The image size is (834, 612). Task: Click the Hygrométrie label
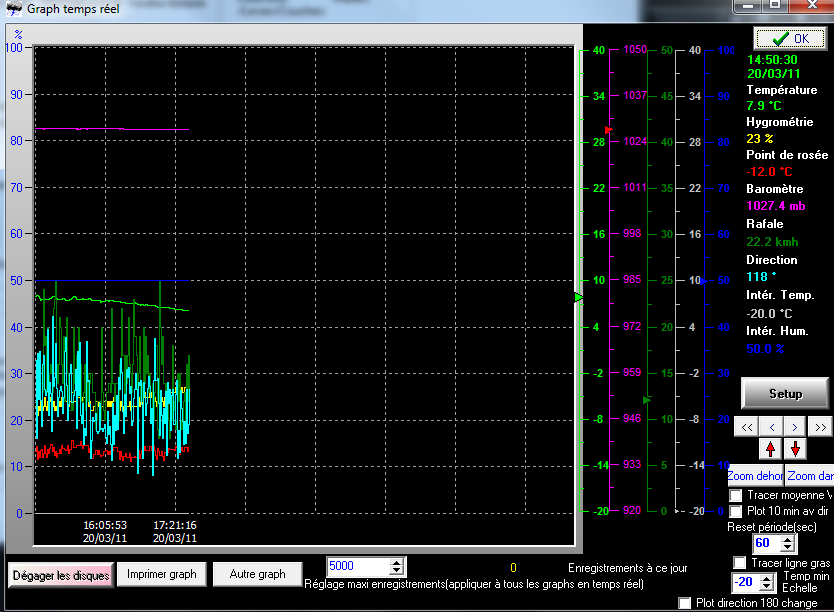click(x=780, y=122)
